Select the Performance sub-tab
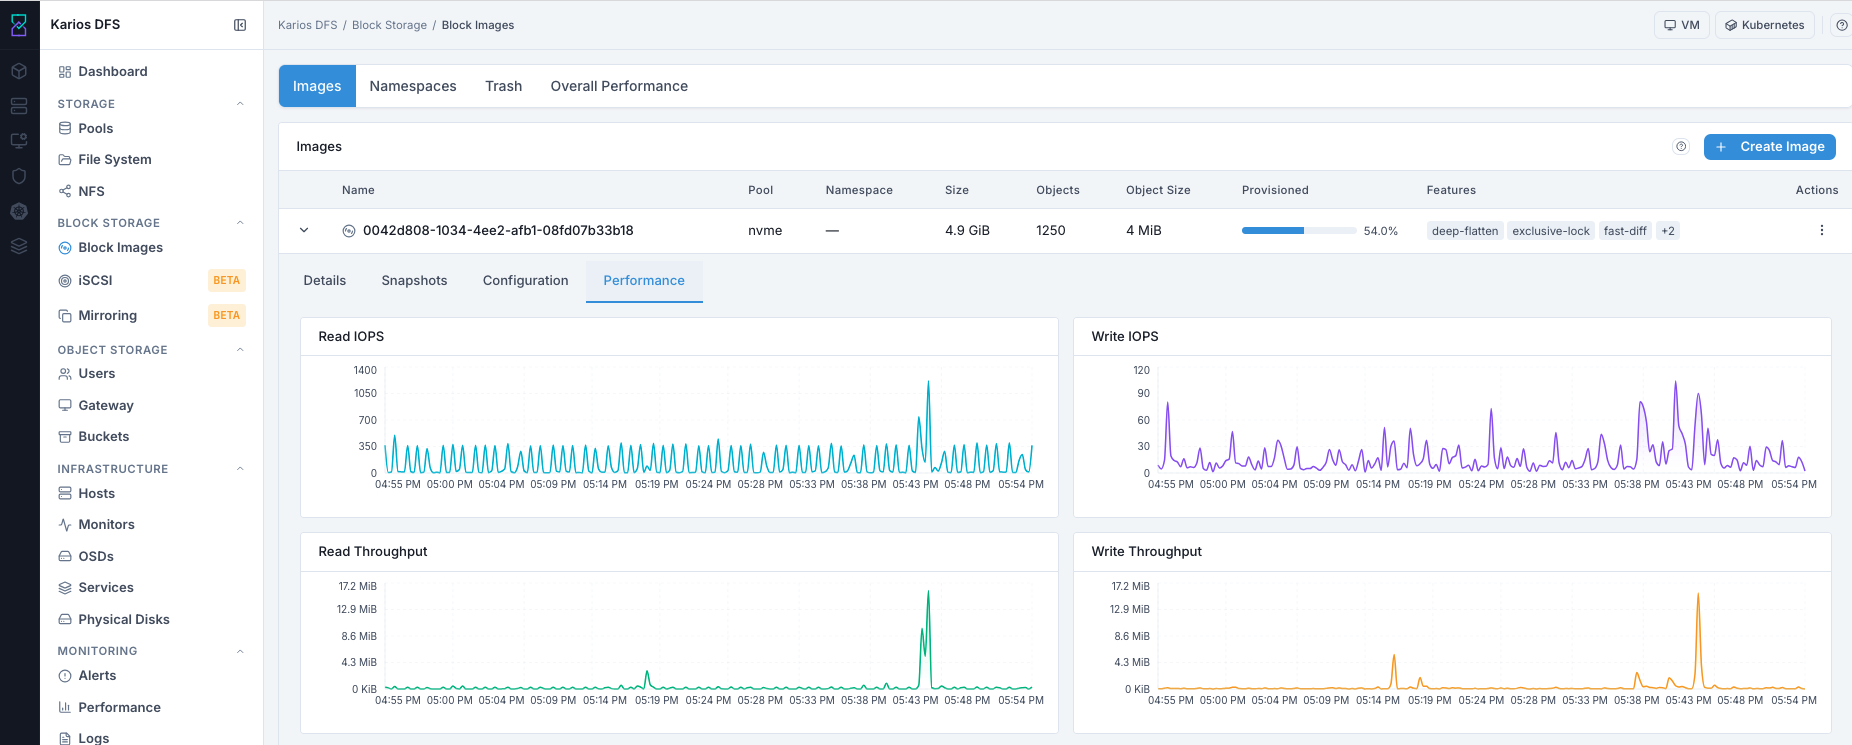This screenshot has height=745, width=1852. 644,281
